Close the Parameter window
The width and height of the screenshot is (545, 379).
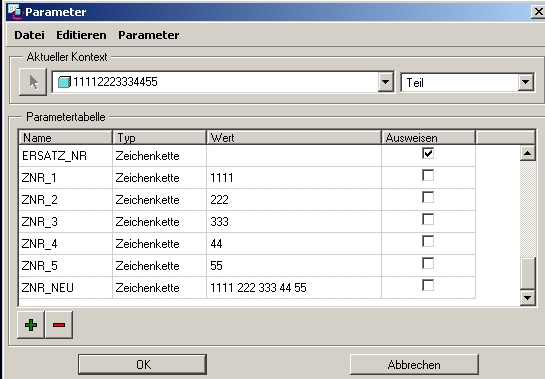tap(538, 11)
